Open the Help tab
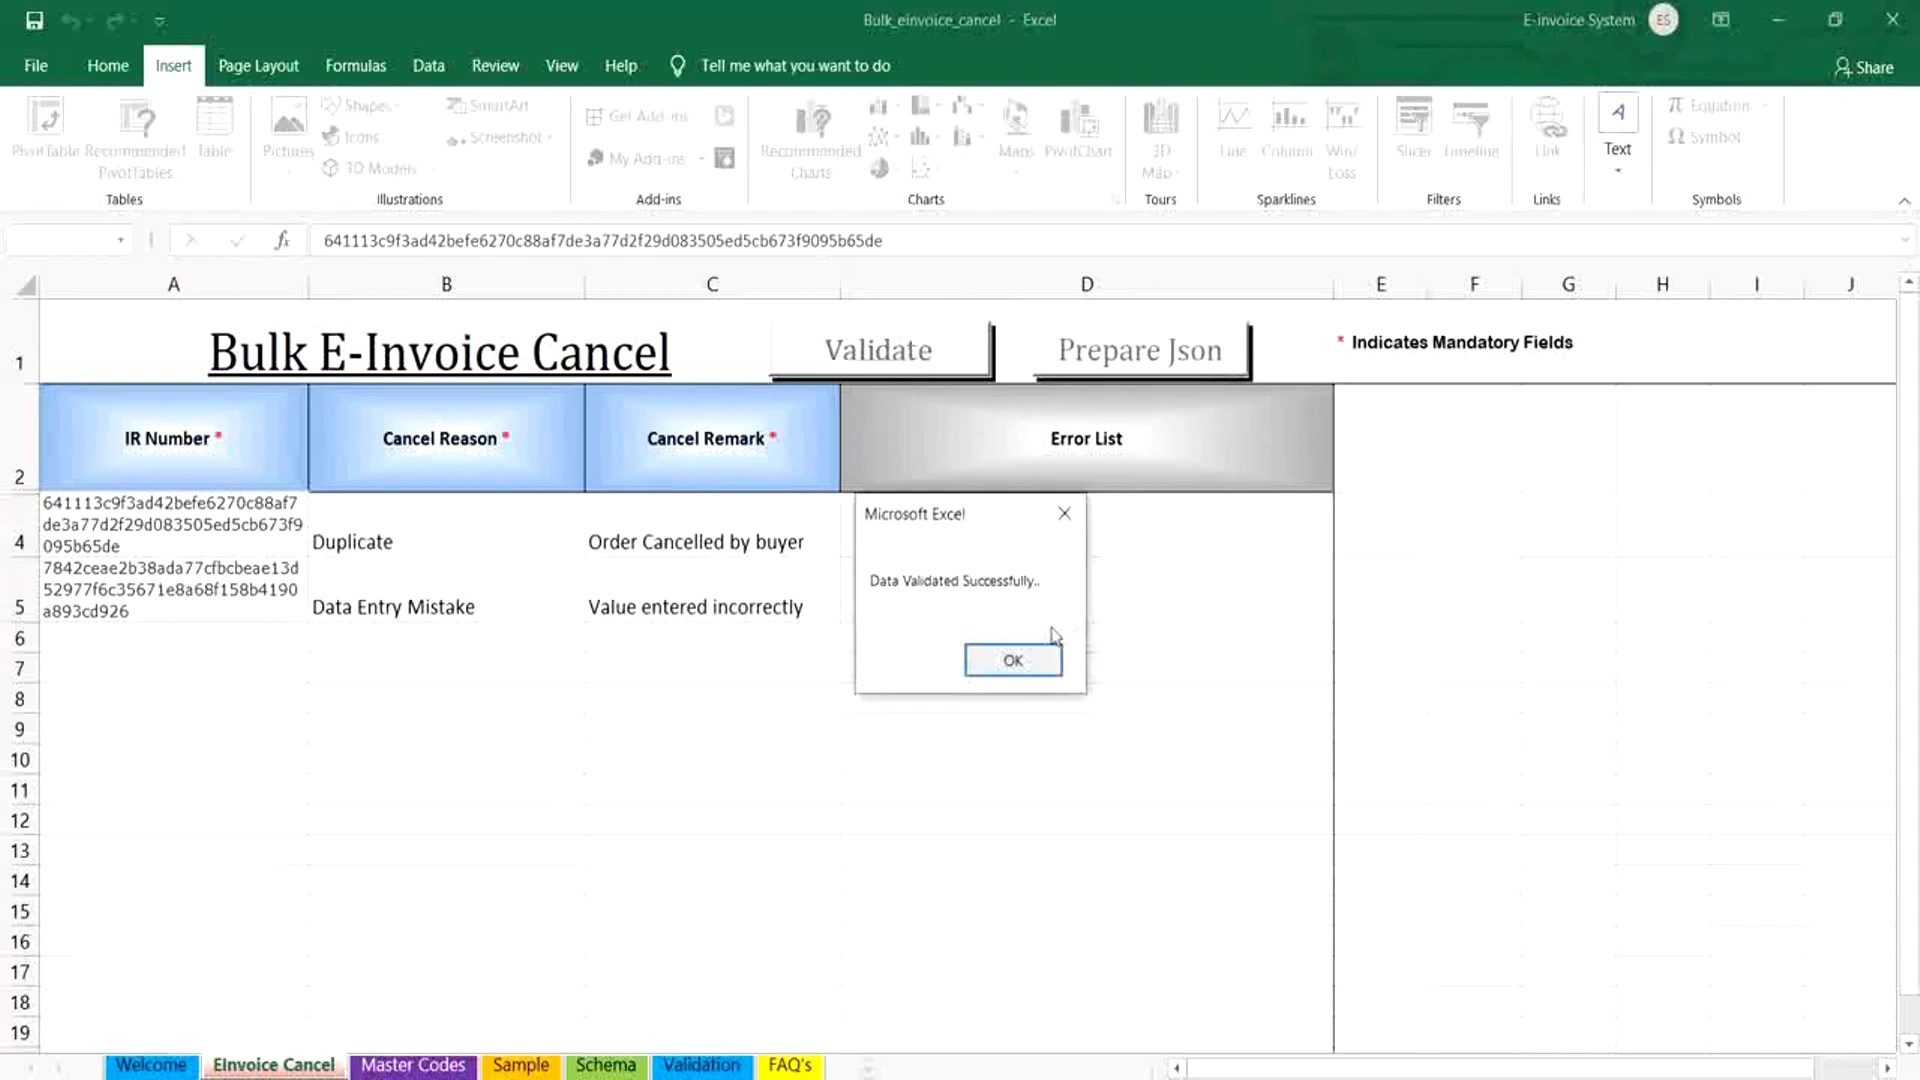Viewport: 1920px width, 1080px height. [x=620, y=66]
